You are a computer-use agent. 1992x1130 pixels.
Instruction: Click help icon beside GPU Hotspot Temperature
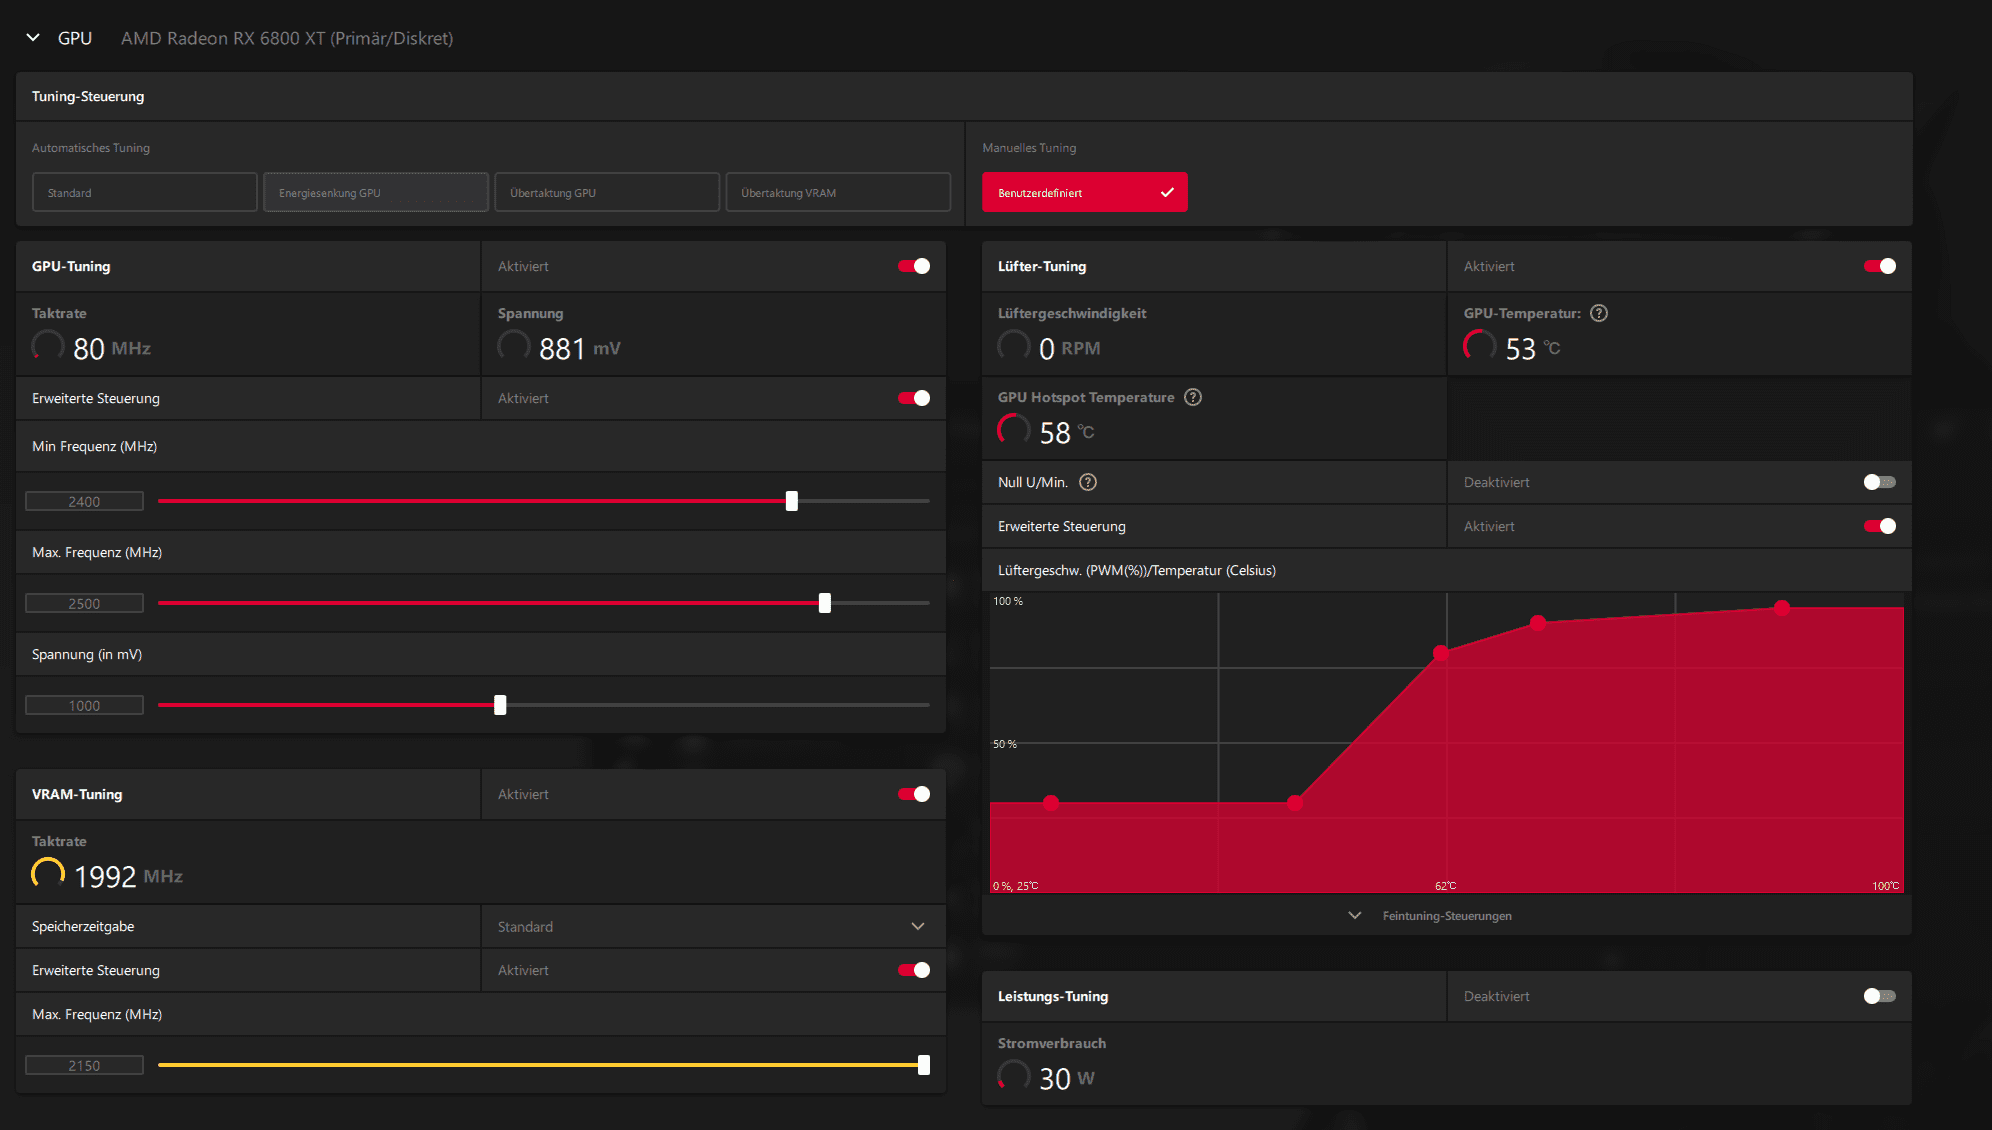[1193, 397]
